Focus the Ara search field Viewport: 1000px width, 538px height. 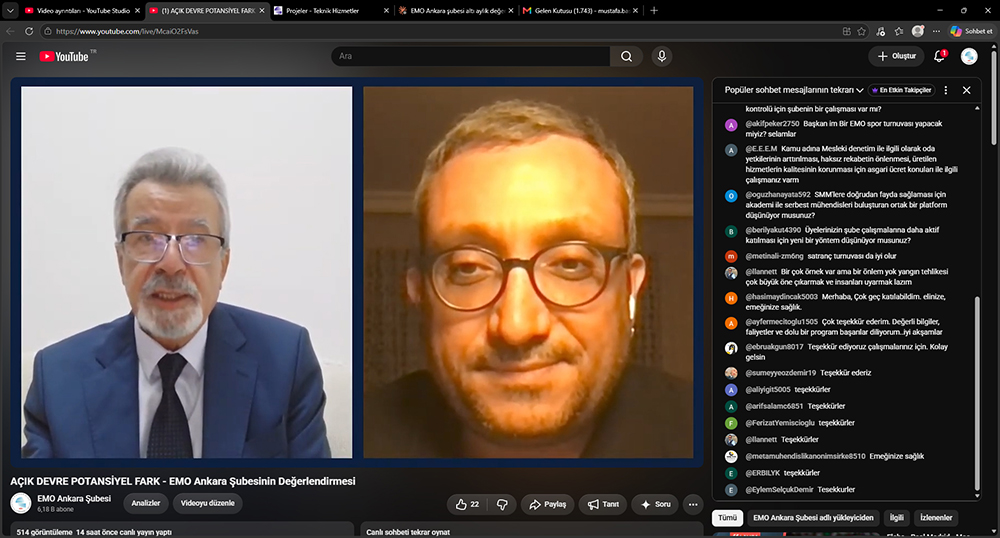[x=471, y=56]
